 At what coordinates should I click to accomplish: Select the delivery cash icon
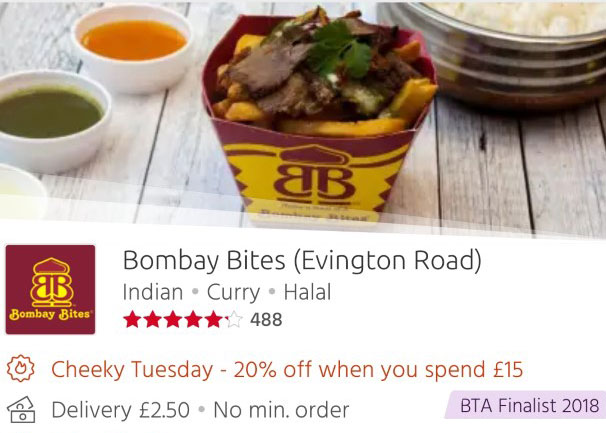(21, 410)
